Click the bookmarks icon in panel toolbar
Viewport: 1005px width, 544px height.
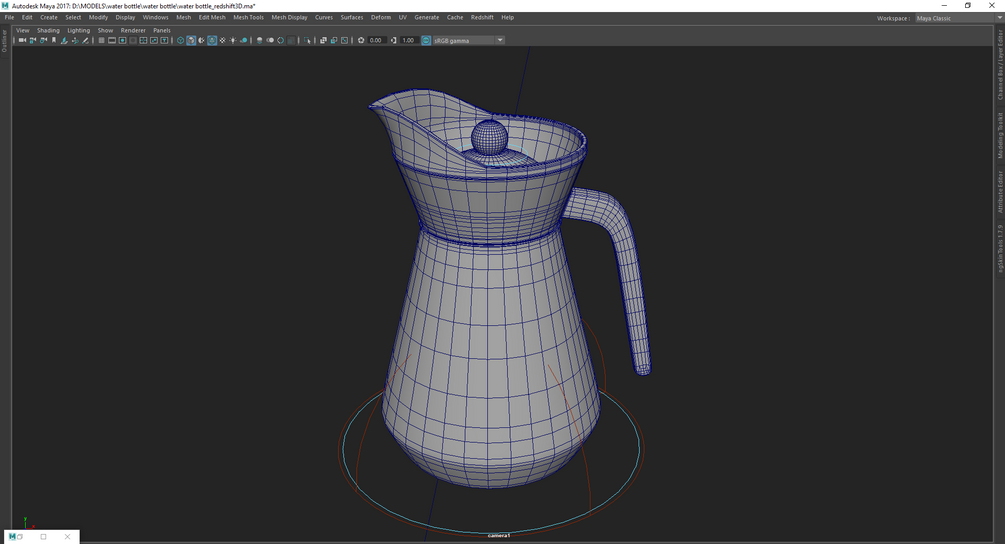coord(54,40)
